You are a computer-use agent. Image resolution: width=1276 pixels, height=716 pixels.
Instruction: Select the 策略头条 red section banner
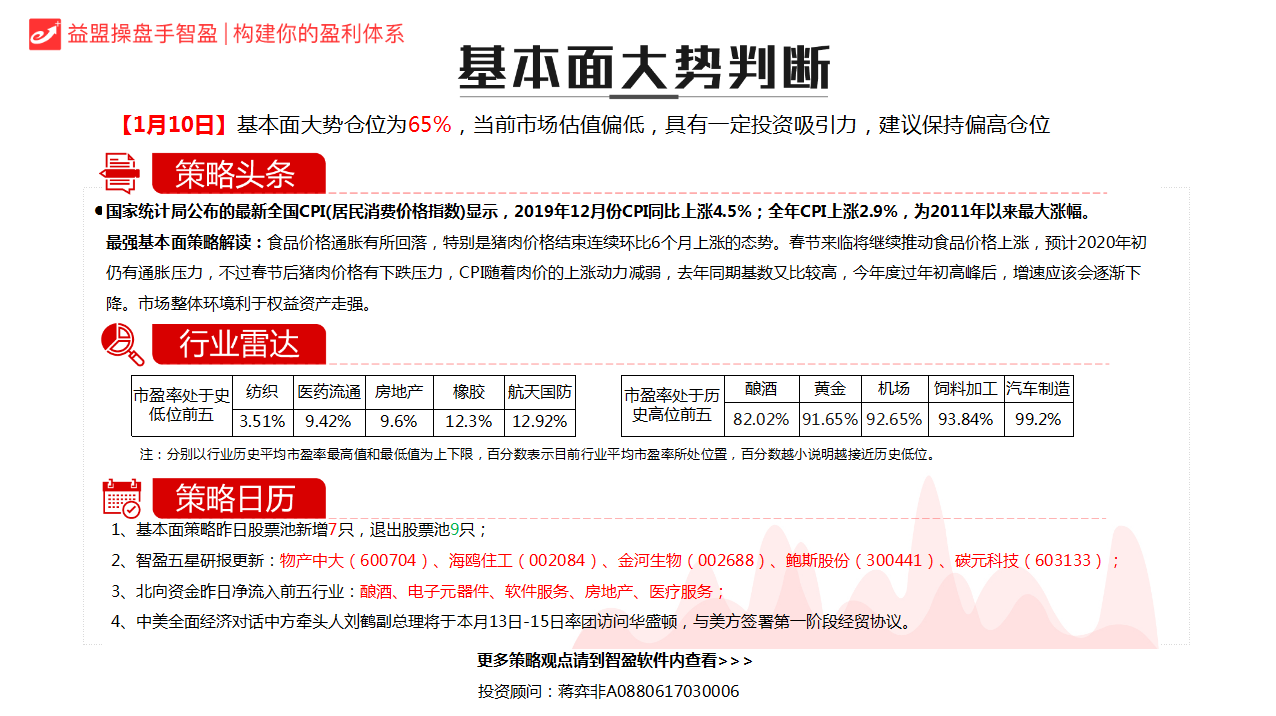[238, 174]
